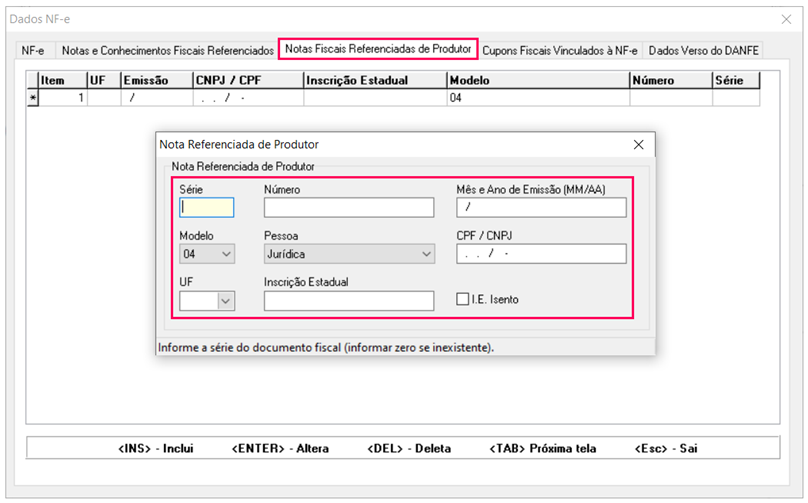Click the Mês e Ano de Emissão field
This screenshot has width=808, height=503.
pyautogui.click(x=540, y=208)
